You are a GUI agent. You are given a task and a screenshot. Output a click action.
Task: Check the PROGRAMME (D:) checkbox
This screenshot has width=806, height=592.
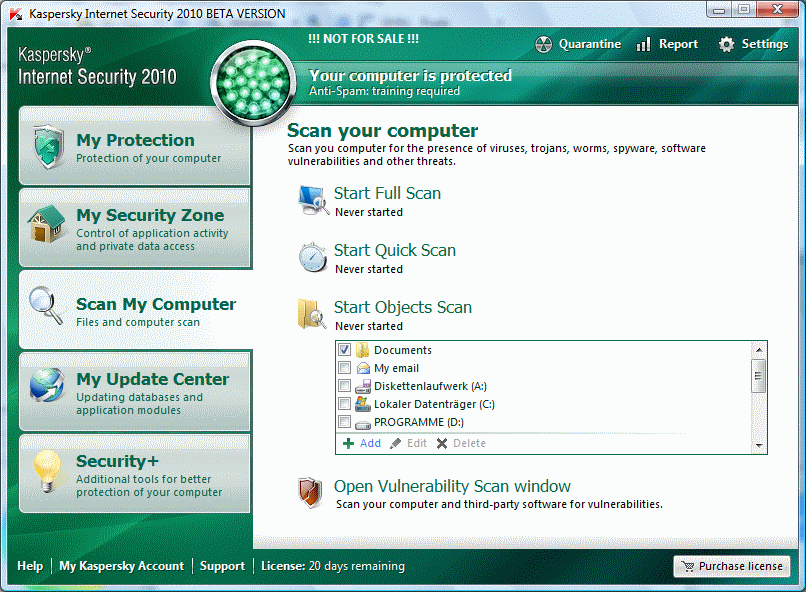344,422
